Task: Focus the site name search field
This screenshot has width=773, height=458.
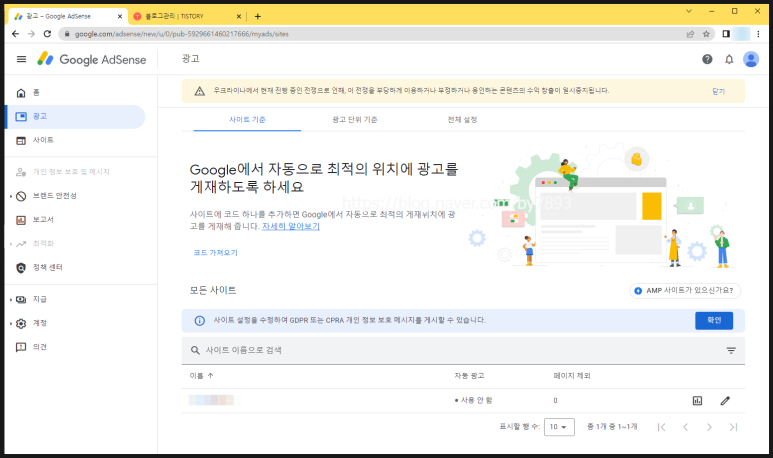Action: click(x=463, y=351)
